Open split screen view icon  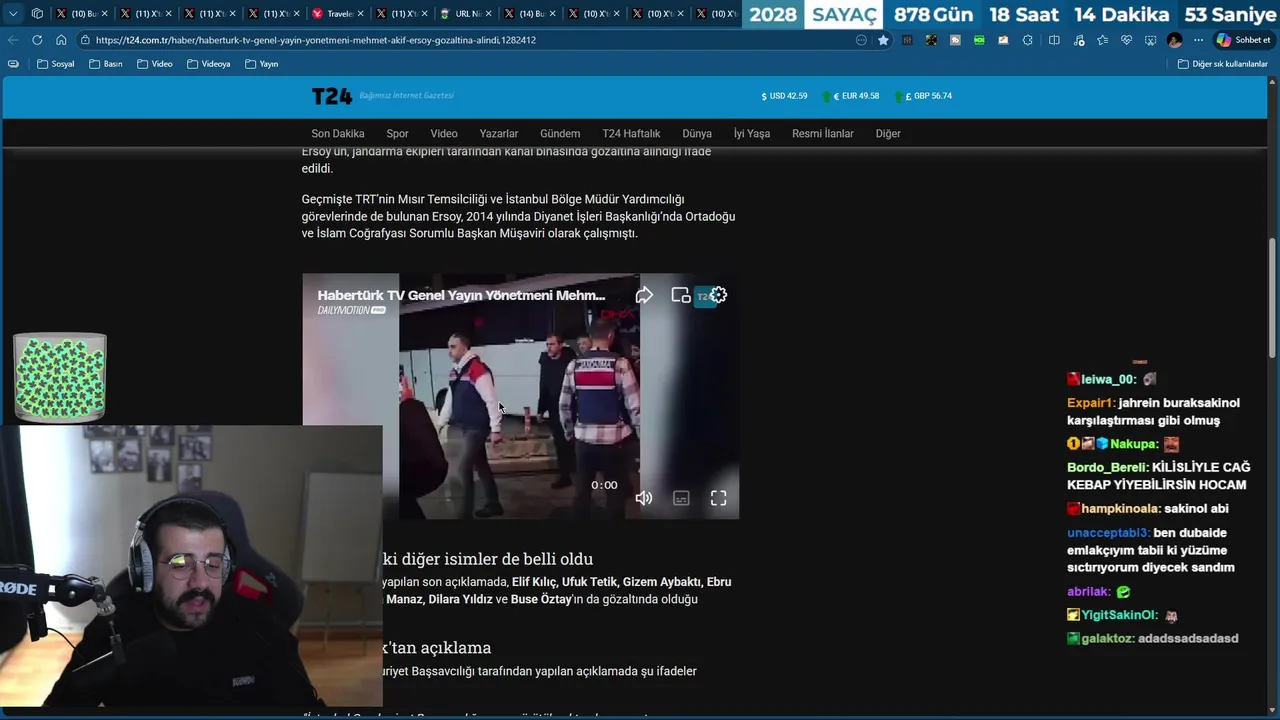click(x=1054, y=40)
